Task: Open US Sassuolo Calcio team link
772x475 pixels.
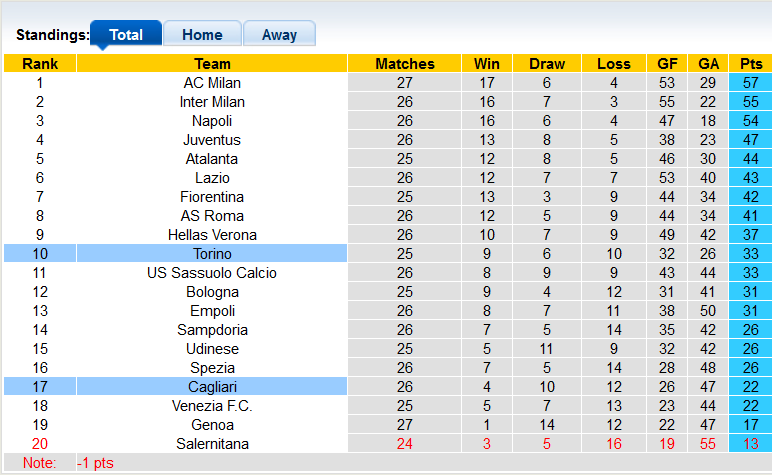Action: pos(212,273)
